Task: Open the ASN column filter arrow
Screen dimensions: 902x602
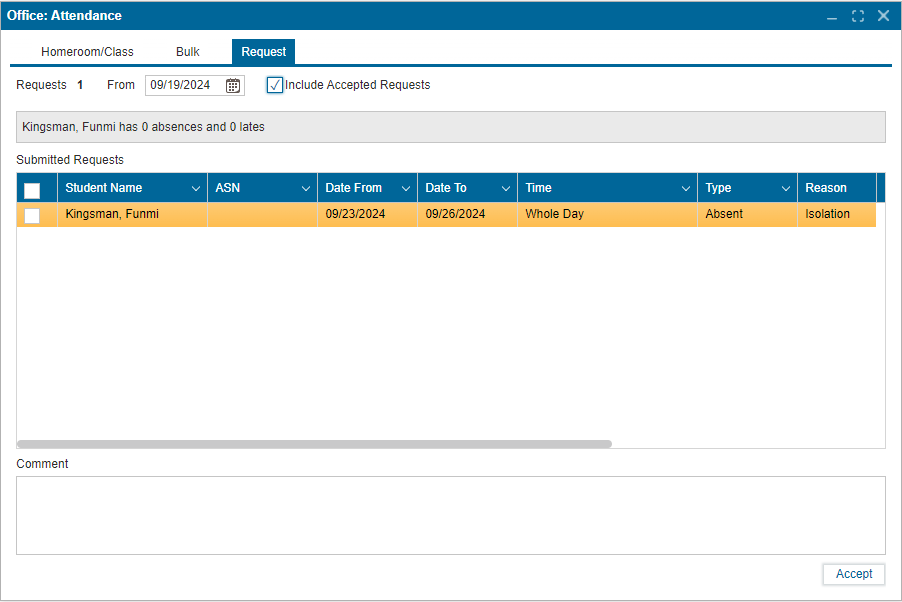Action: click(306, 189)
